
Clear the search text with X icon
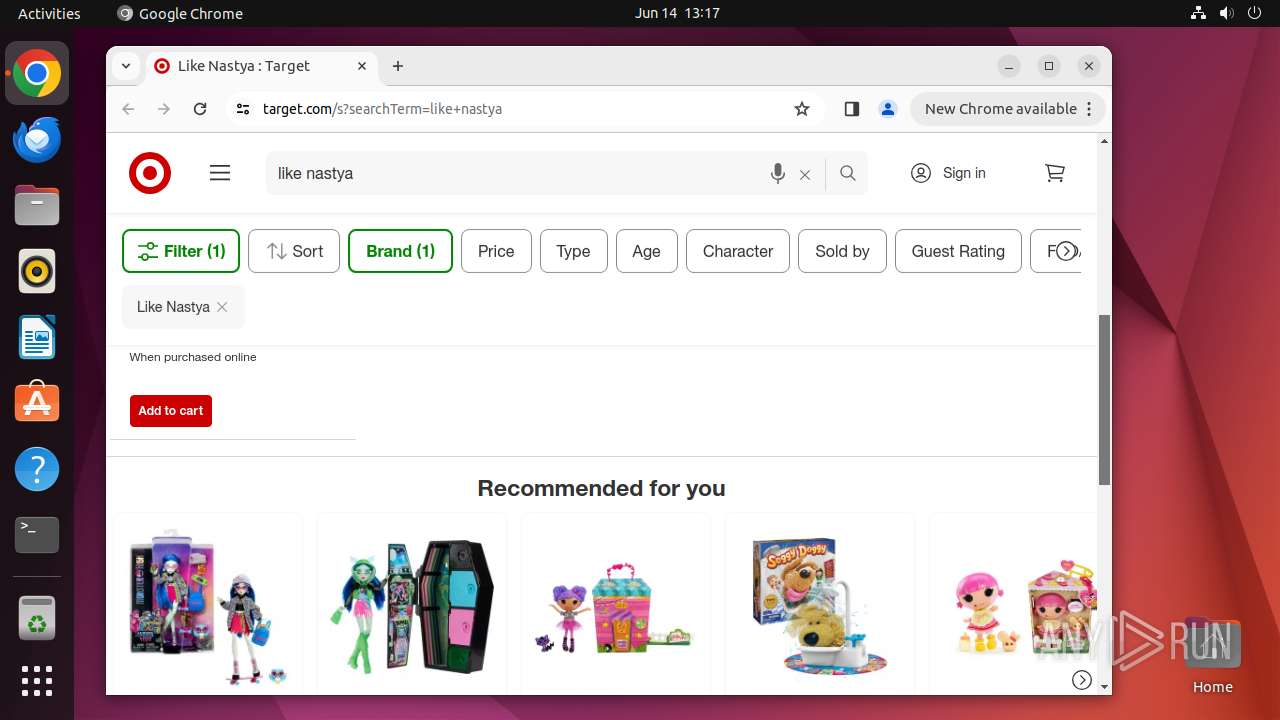(805, 174)
